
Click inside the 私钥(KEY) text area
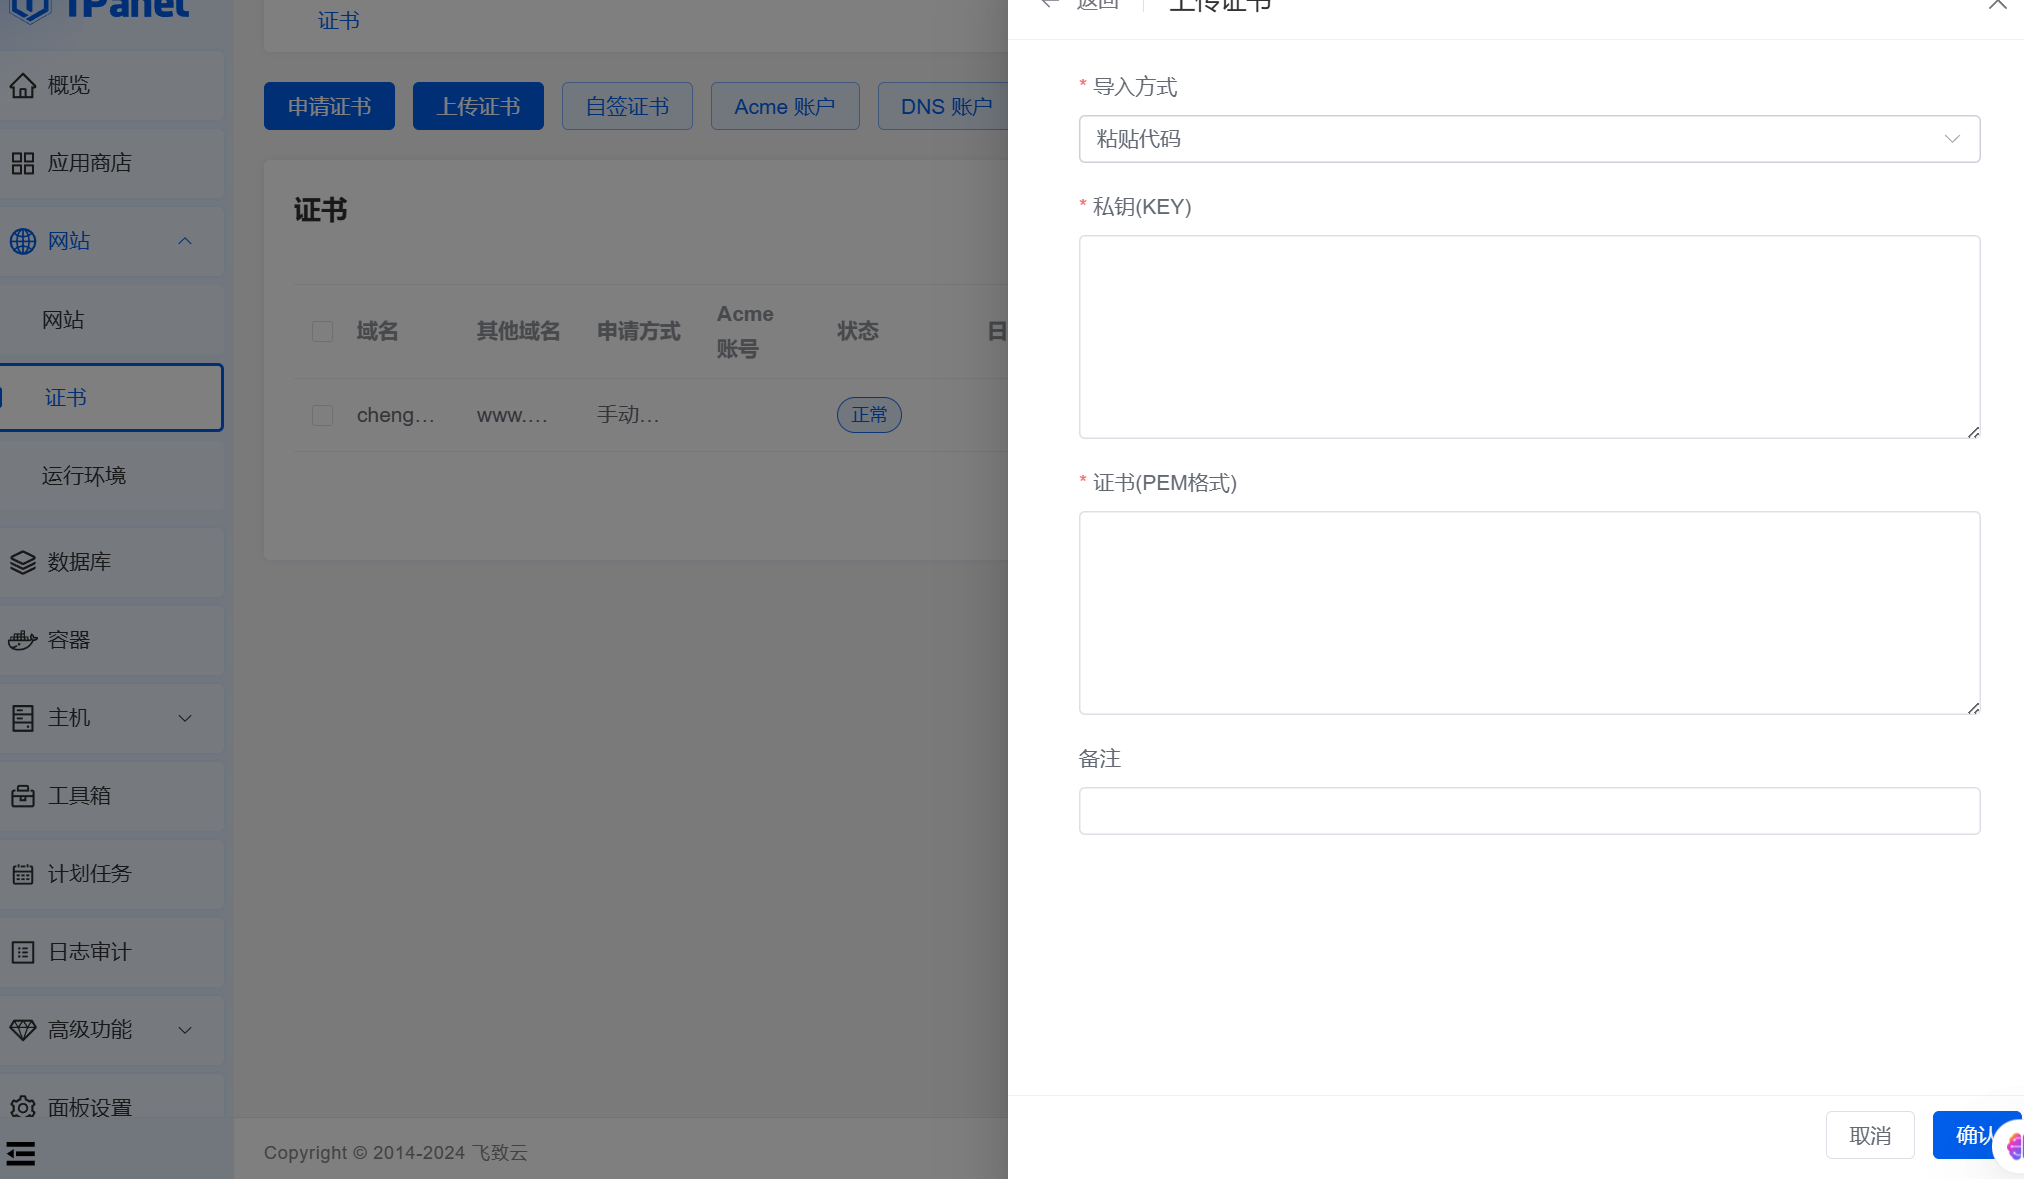(1528, 337)
